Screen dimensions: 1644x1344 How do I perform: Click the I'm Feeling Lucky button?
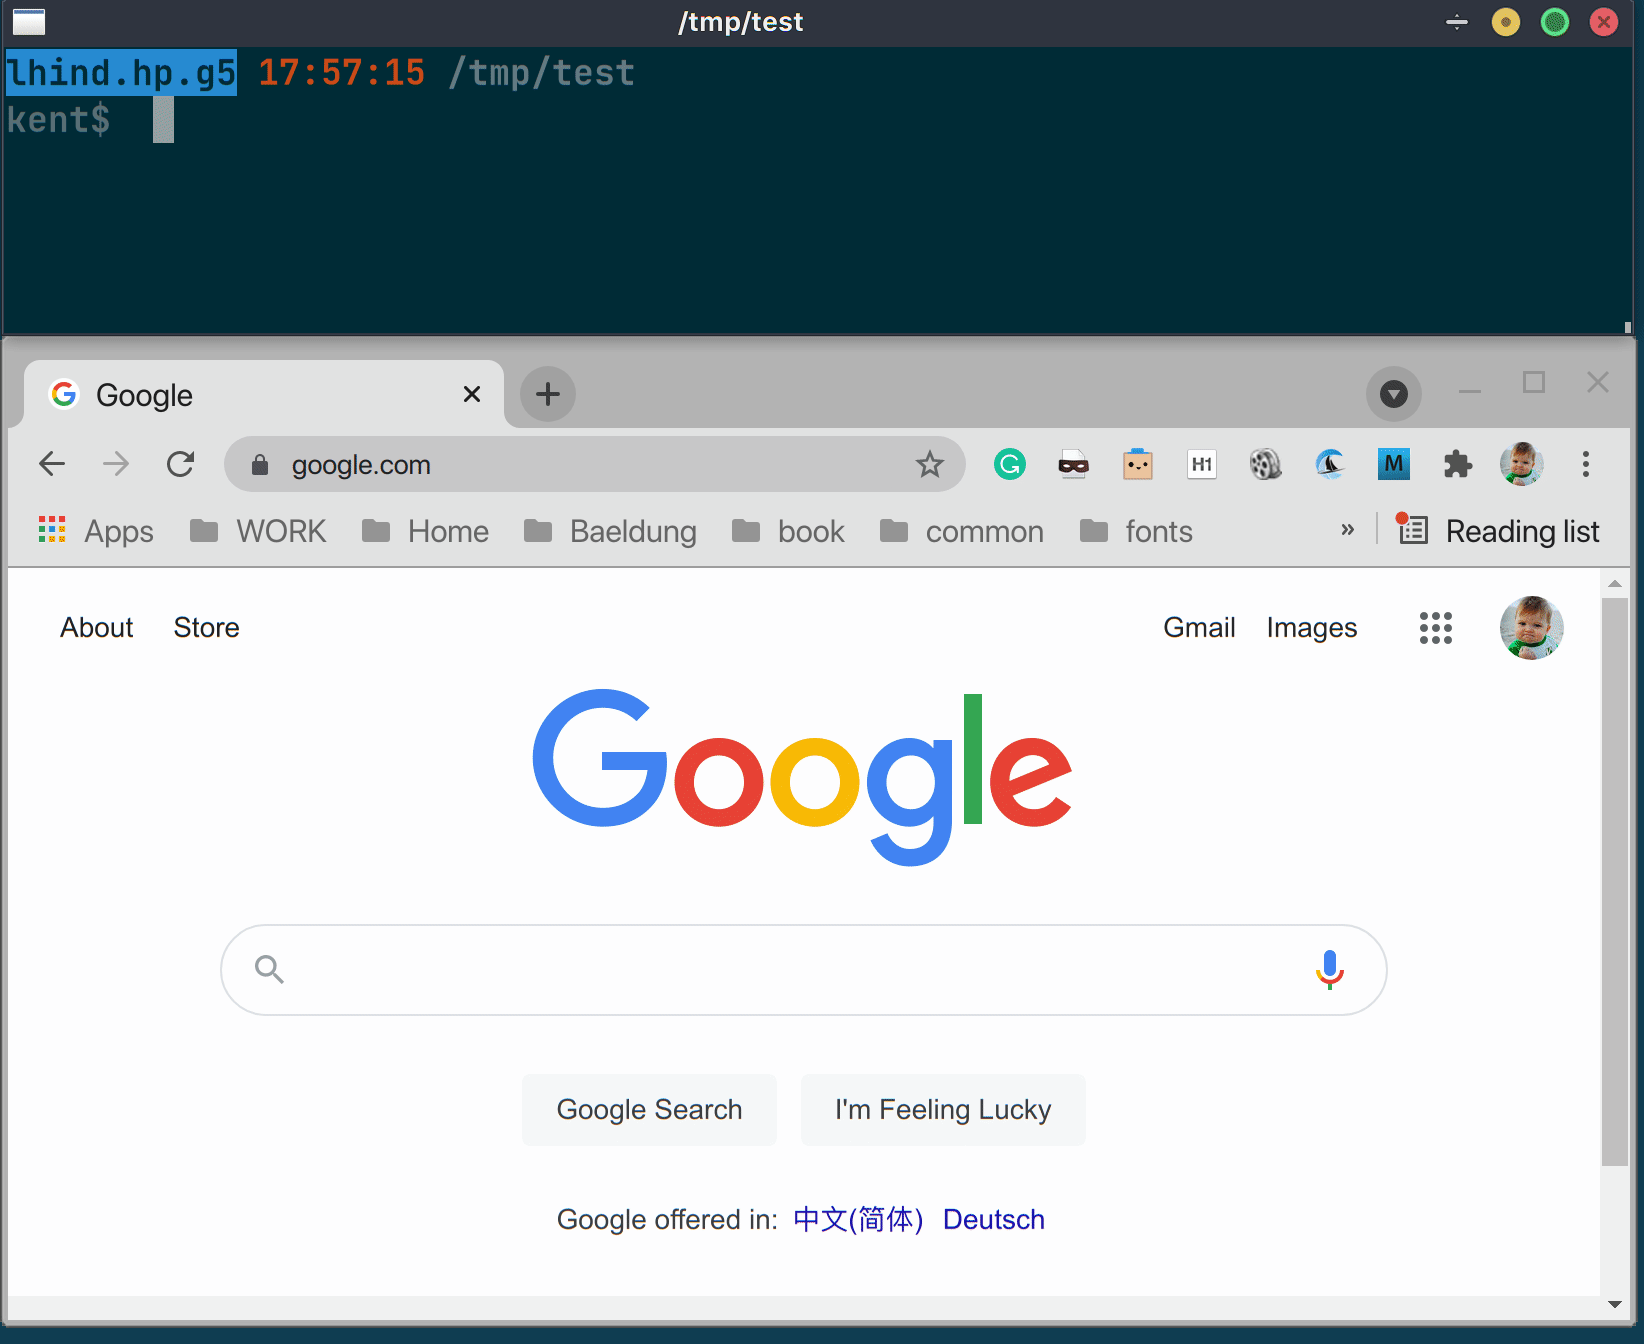(941, 1109)
